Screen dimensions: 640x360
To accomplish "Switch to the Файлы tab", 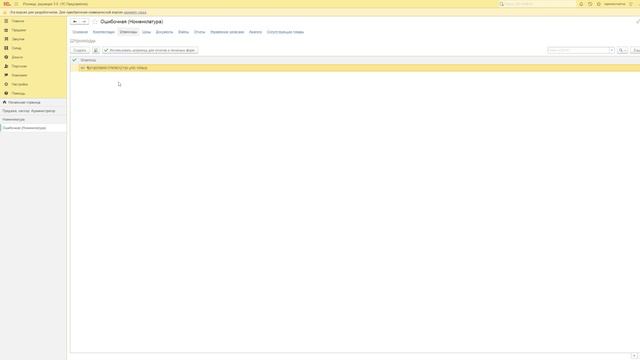I will click(x=184, y=32).
